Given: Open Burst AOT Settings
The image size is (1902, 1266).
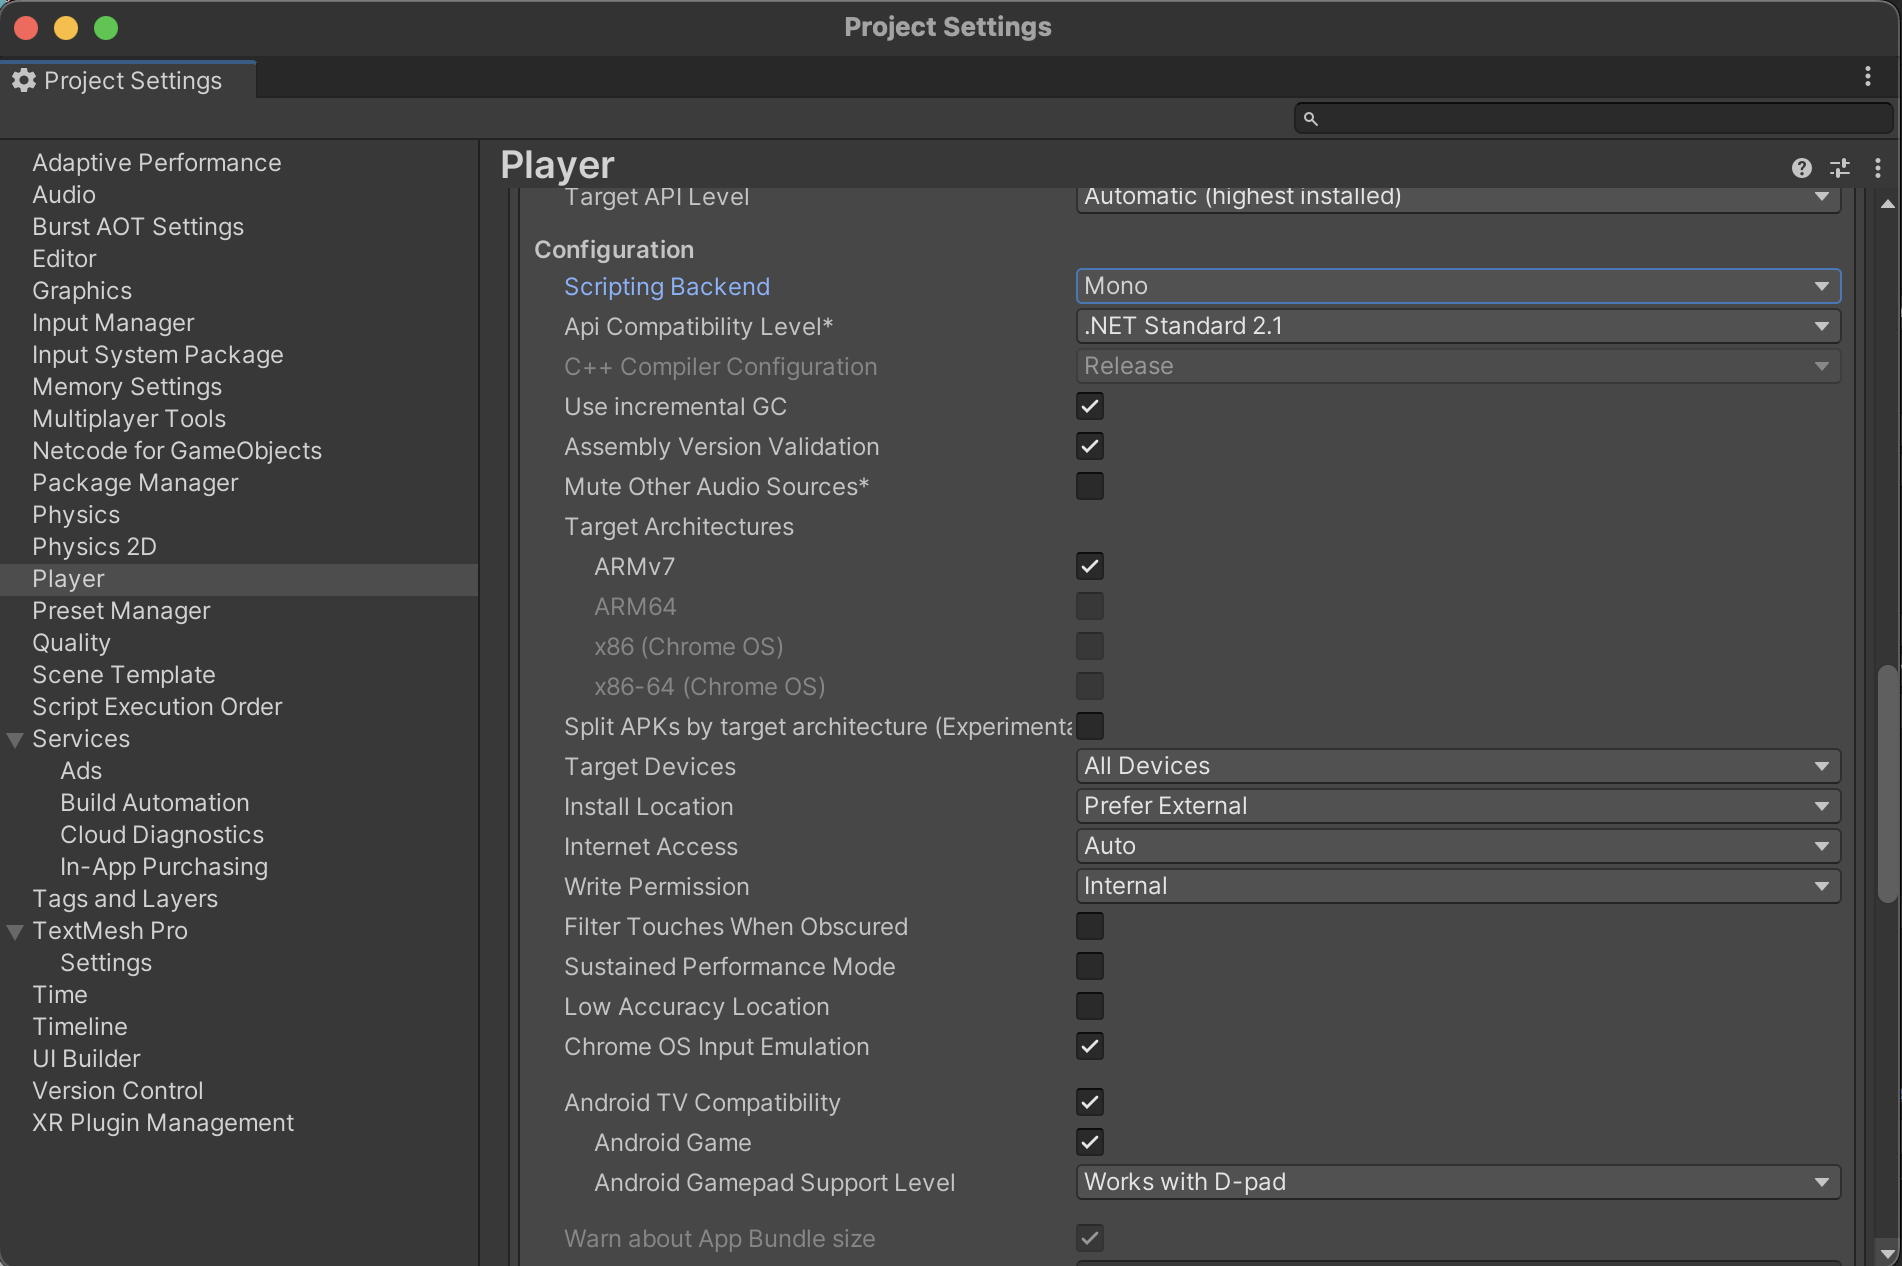Looking at the screenshot, I should point(138,227).
